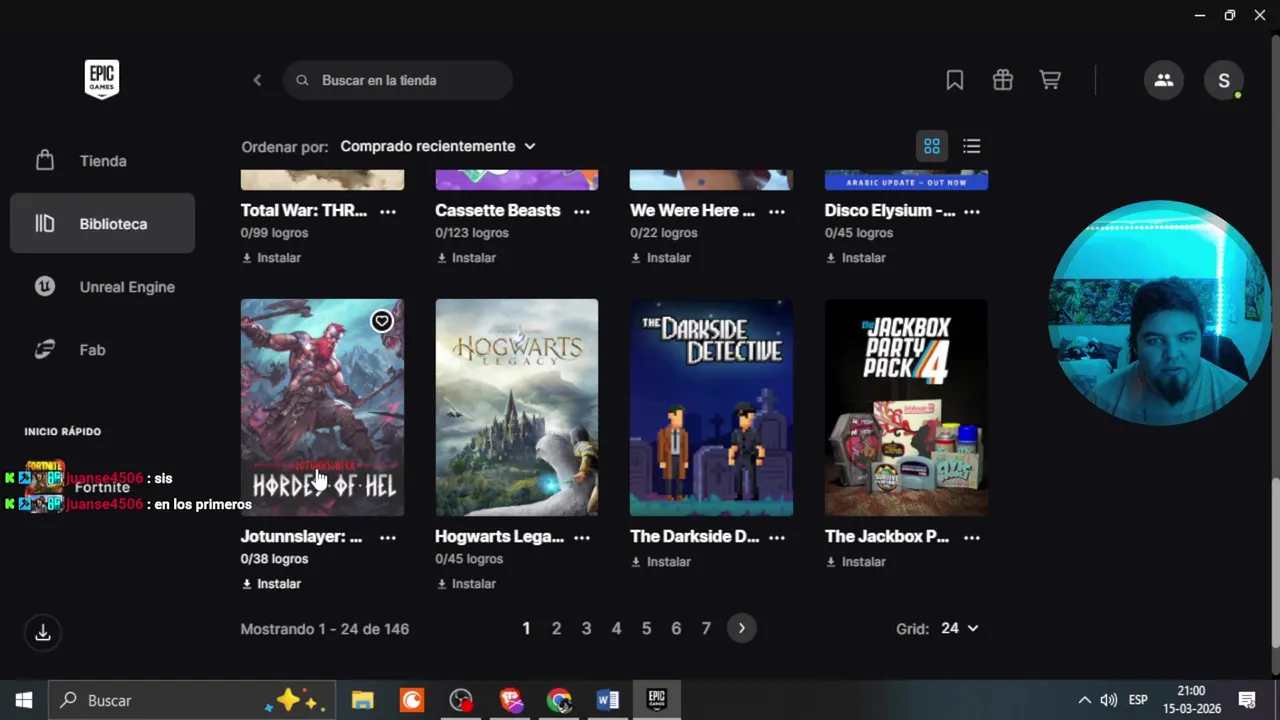Go to page 4 of library
Viewport: 1280px width, 720px height.
[616, 629]
